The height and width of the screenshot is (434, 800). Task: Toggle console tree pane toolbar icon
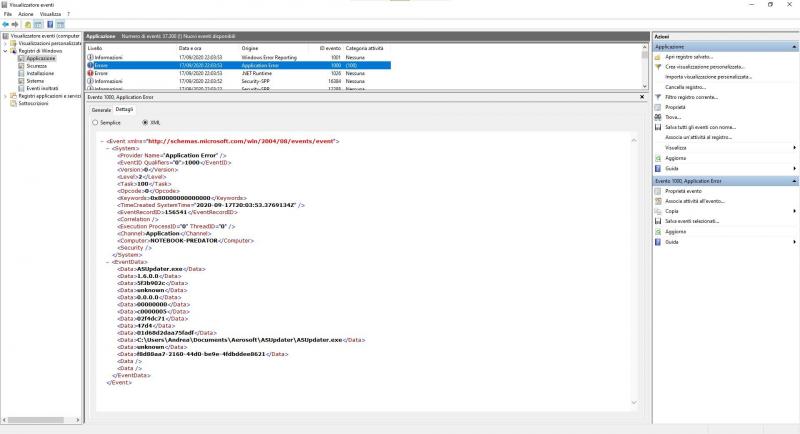pos(38,24)
